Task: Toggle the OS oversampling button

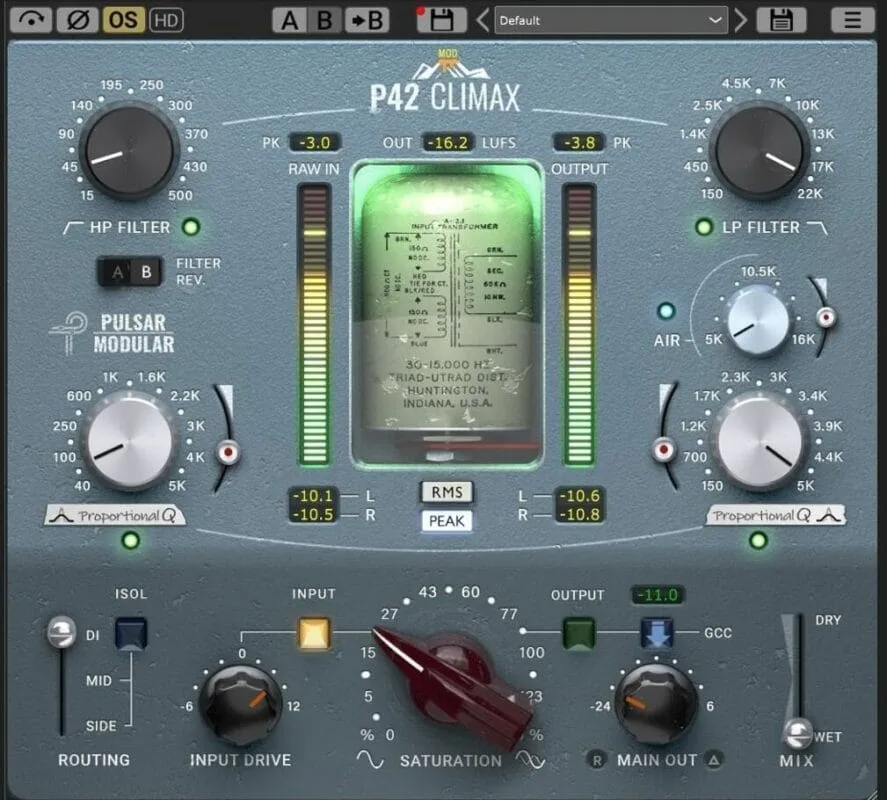Action: 123,20
